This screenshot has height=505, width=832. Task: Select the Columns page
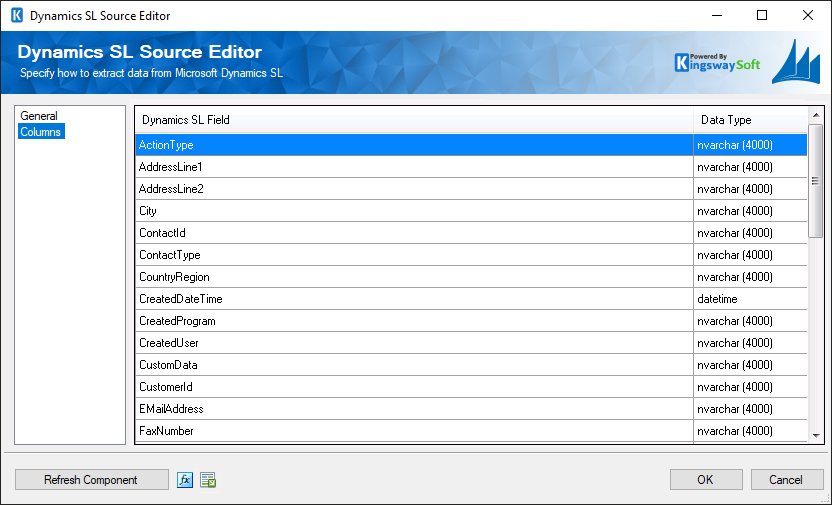point(41,132)
